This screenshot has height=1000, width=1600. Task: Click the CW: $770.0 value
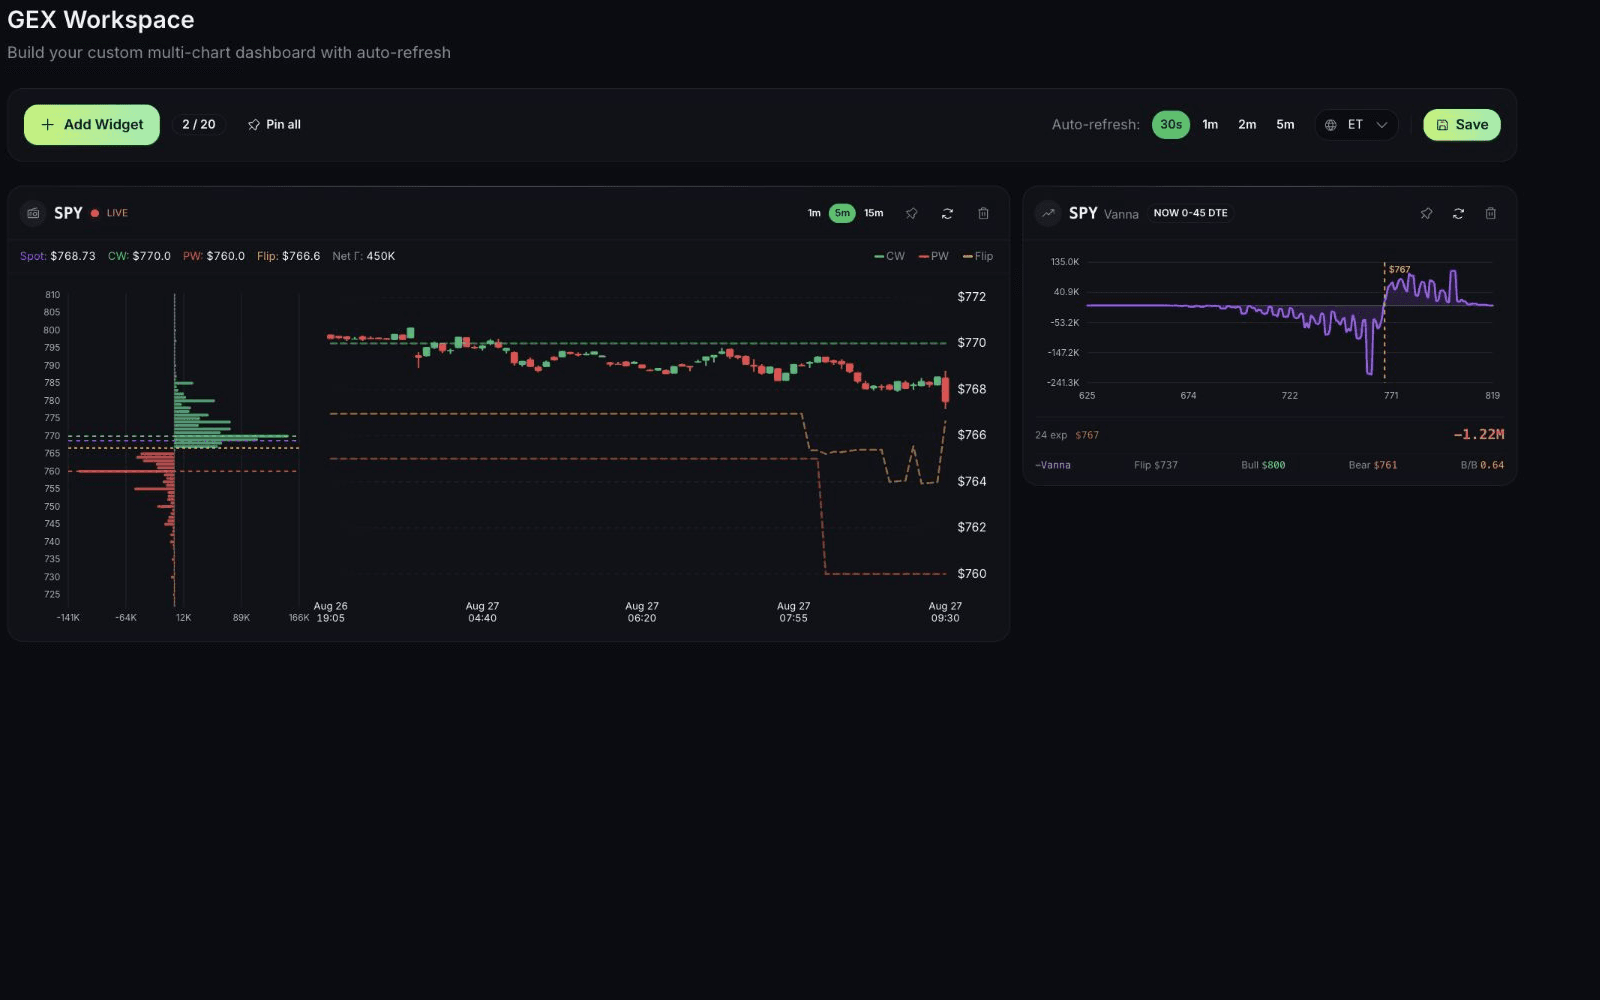coord(139,256)
